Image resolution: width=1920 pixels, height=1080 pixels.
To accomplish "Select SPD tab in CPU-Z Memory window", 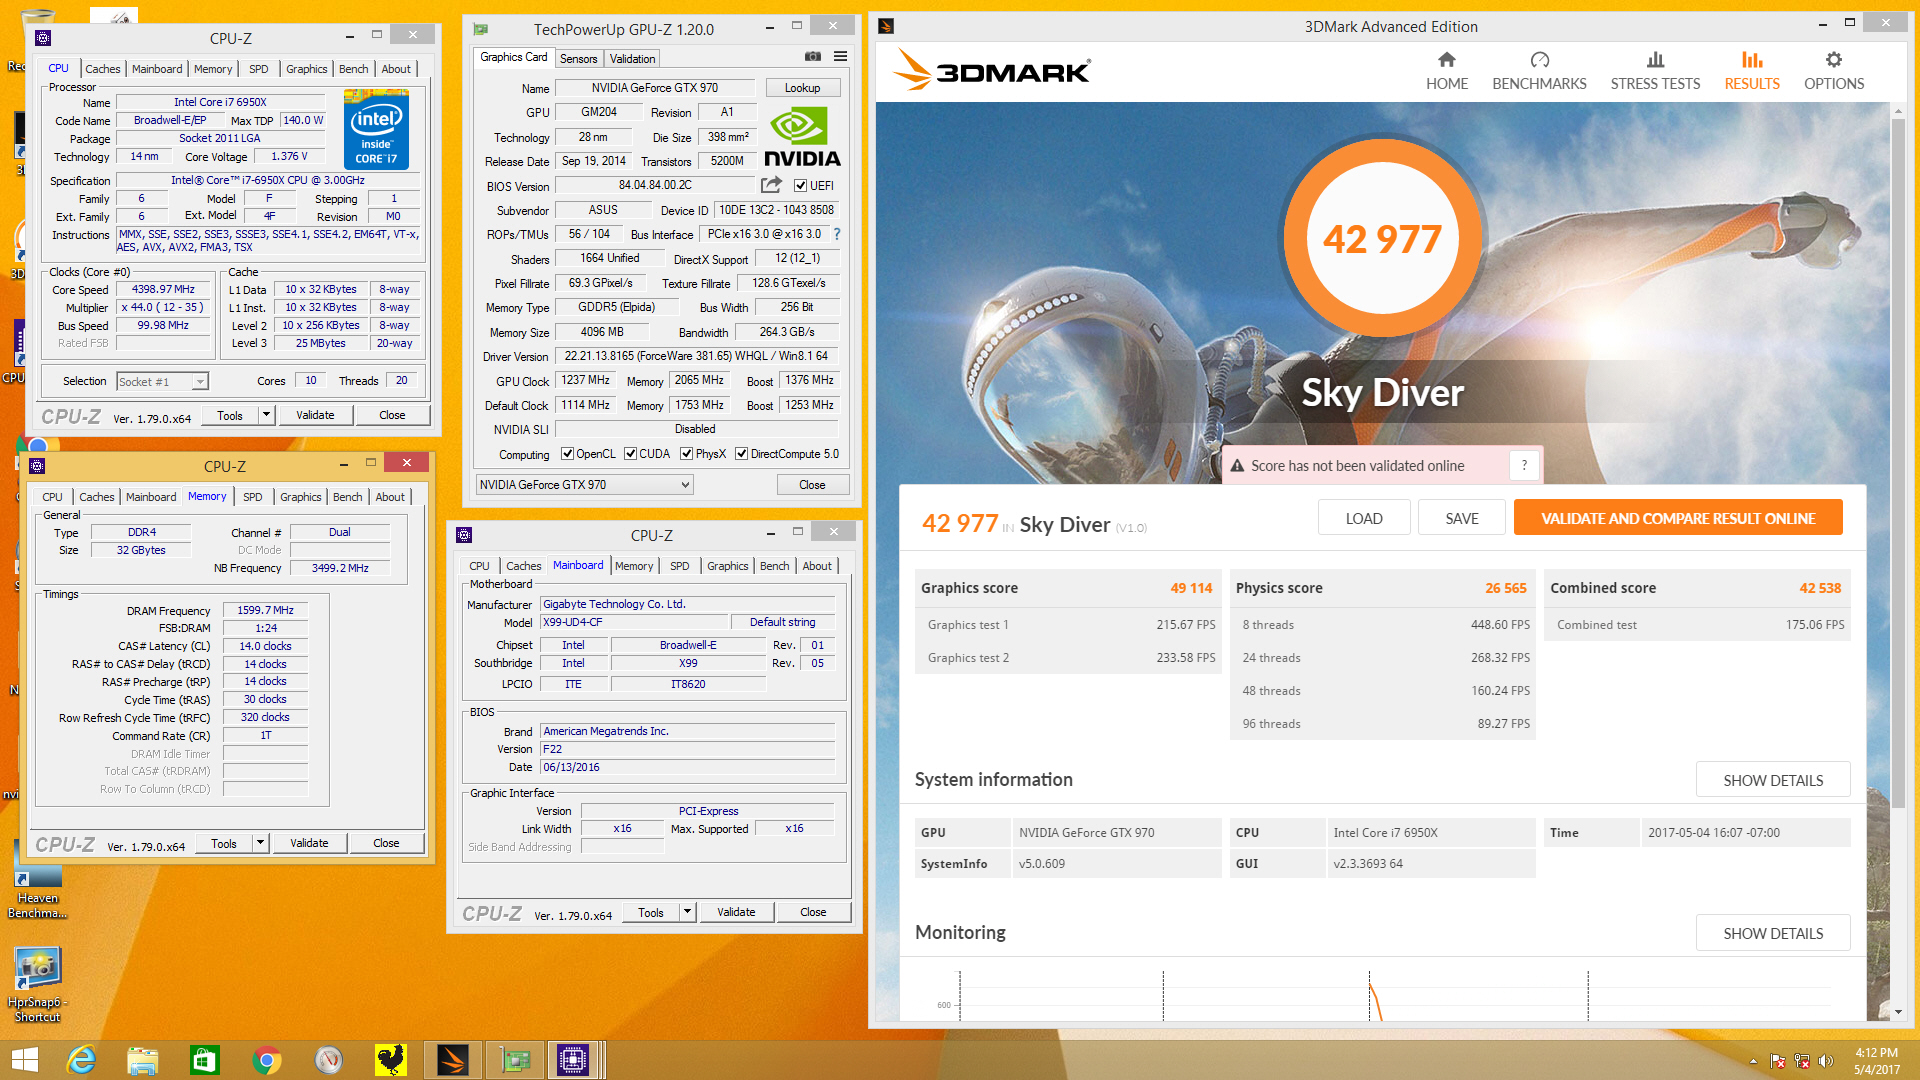I will coord(252,497).
